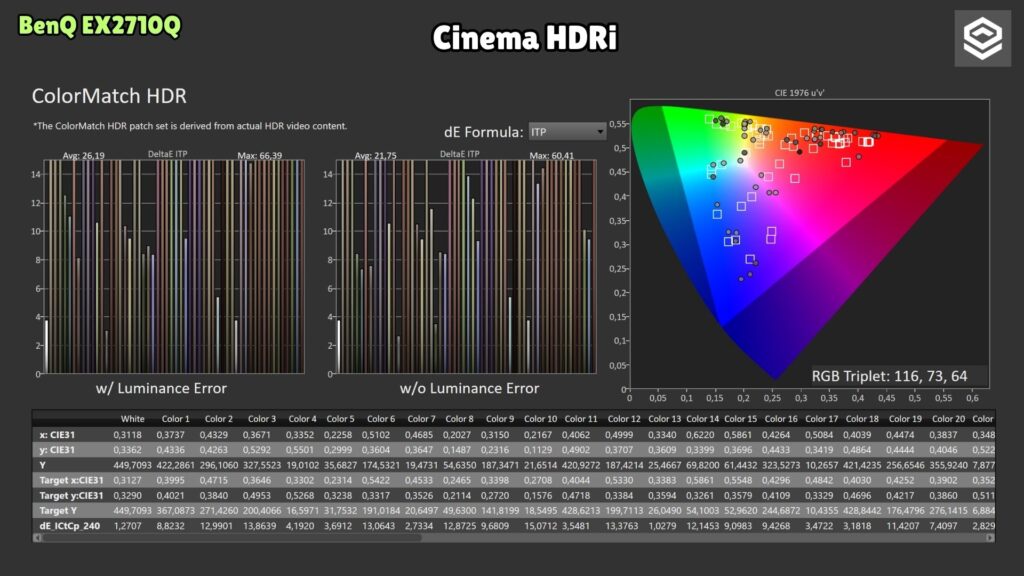Click the 'Target y:CIE31' row label
The width and height of the screenshot is (1024, 576).
click(x=71, y=495)
